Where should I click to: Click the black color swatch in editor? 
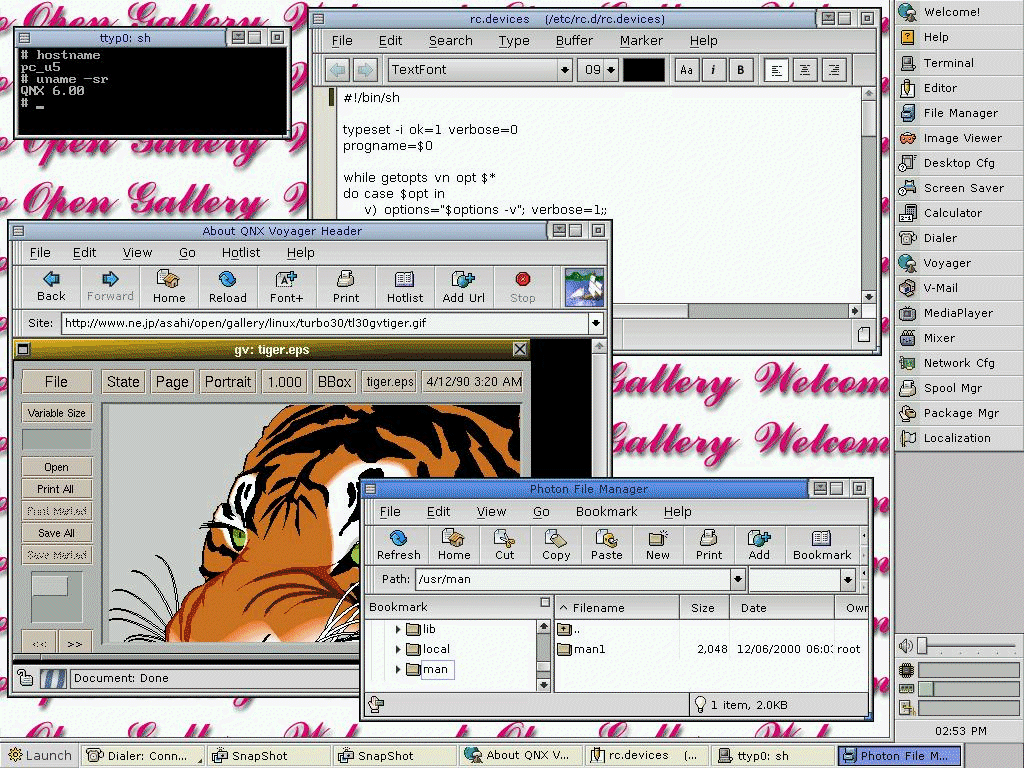coord(644,70)
